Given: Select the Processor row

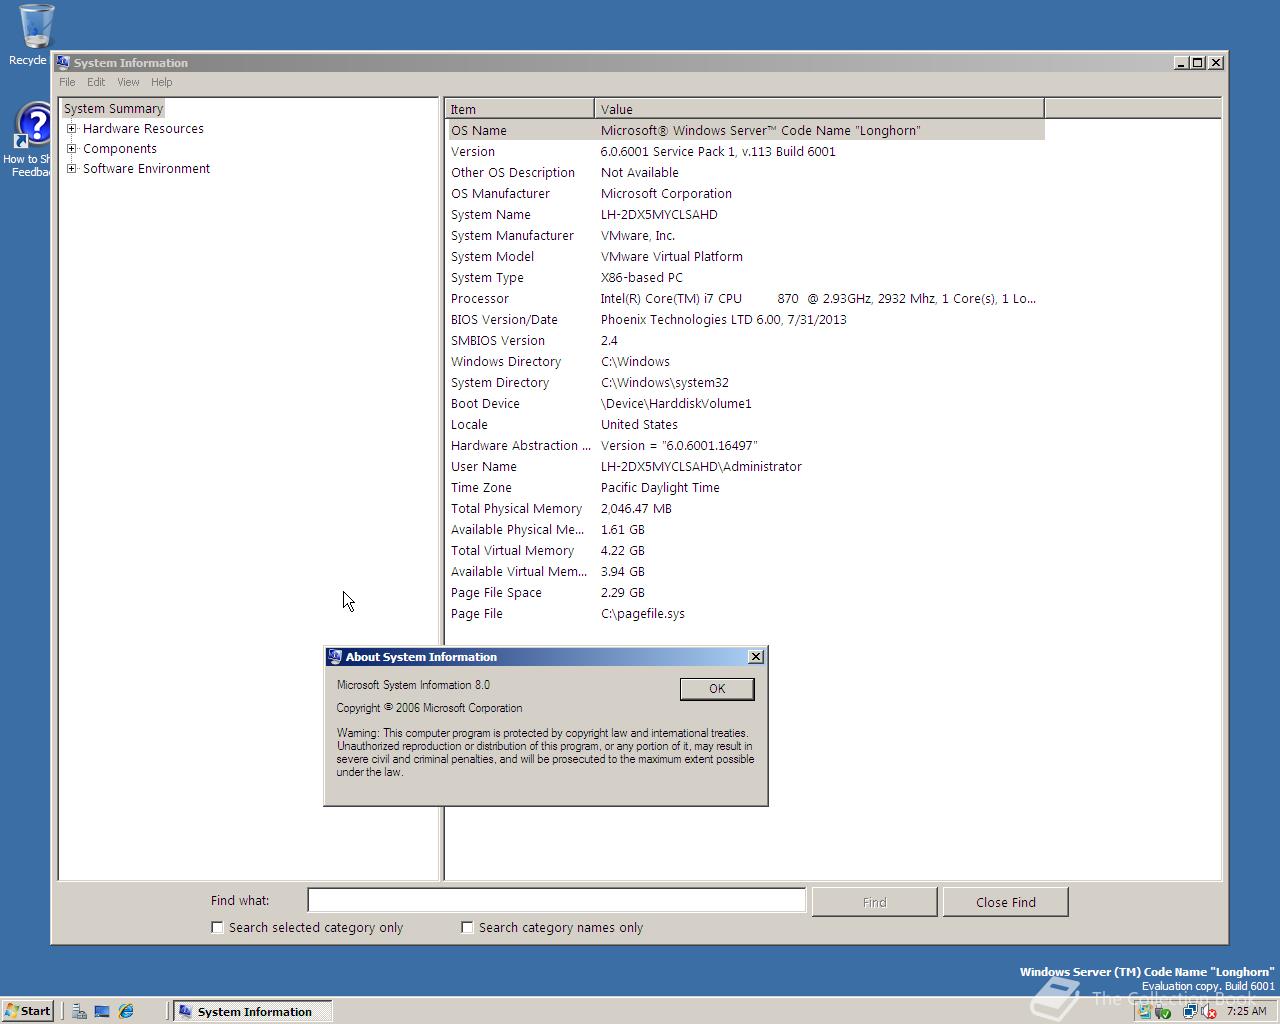Looking at the screenshot, I should click(745, 299).
